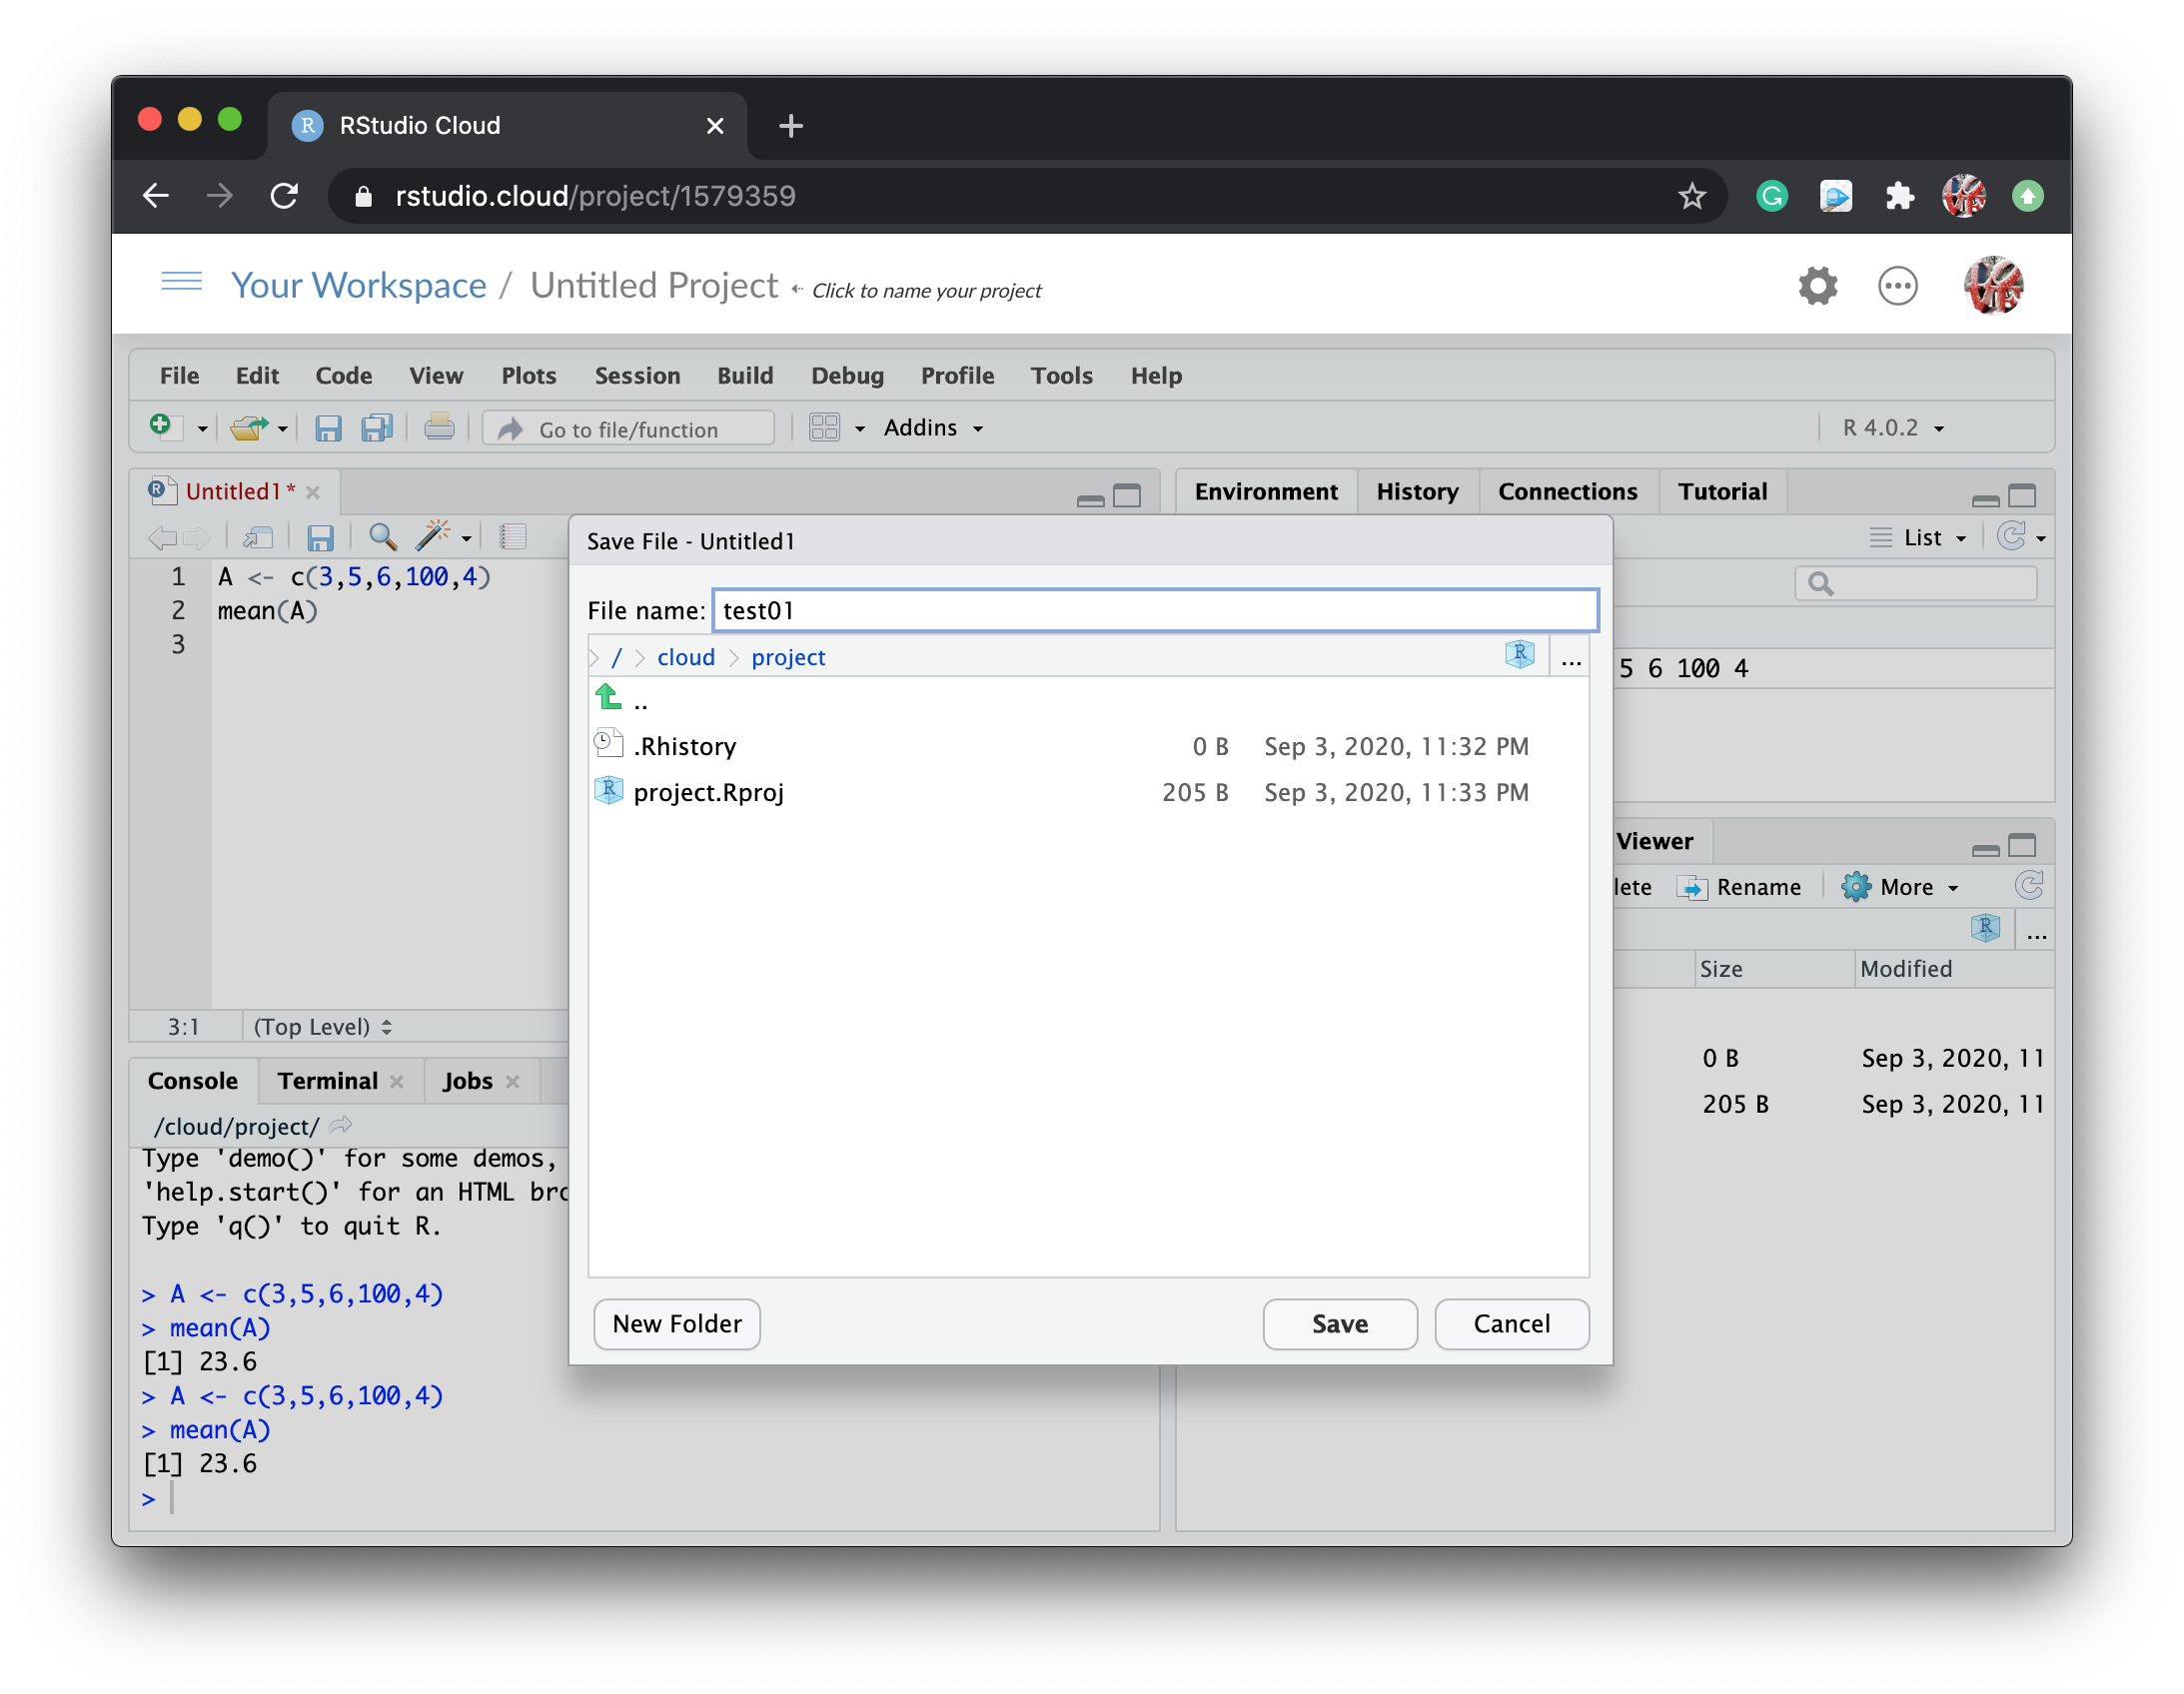Click the New Folder button
Viewport: 2184px width, 1694px height.
[x=677, y=1324]
